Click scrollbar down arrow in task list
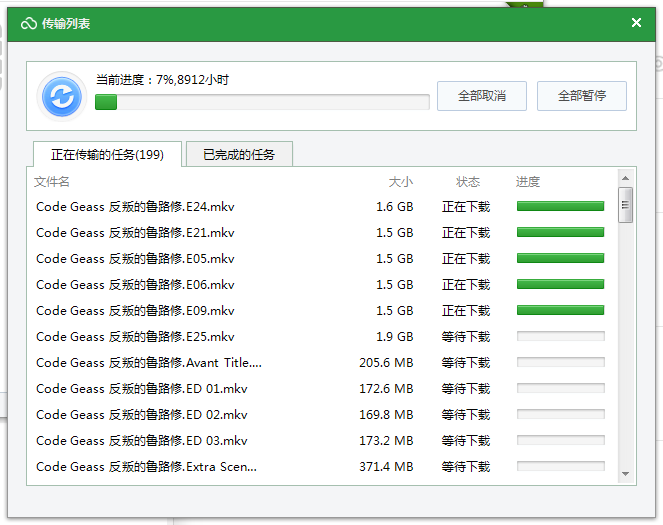This screenshot has height=525, width=663. [x=625, y=474]
